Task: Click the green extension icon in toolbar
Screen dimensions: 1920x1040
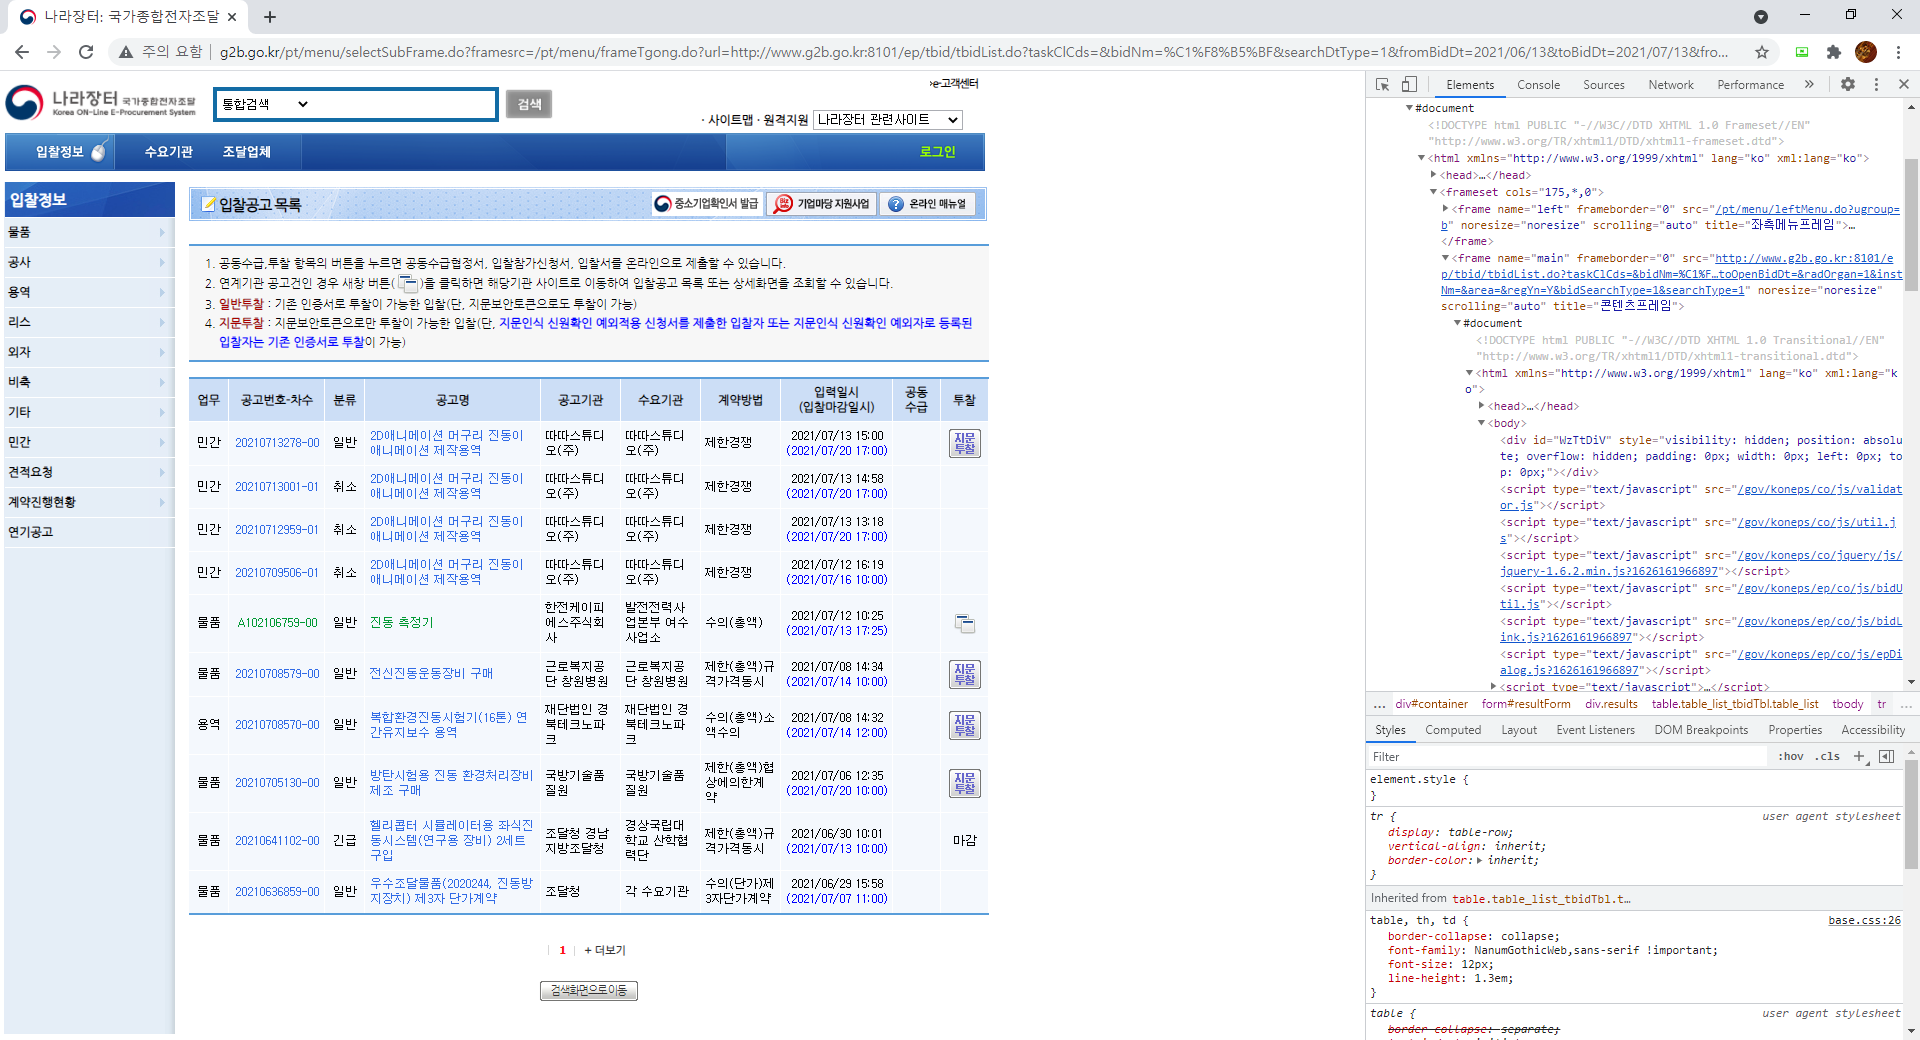Action: pos(1802,52)
